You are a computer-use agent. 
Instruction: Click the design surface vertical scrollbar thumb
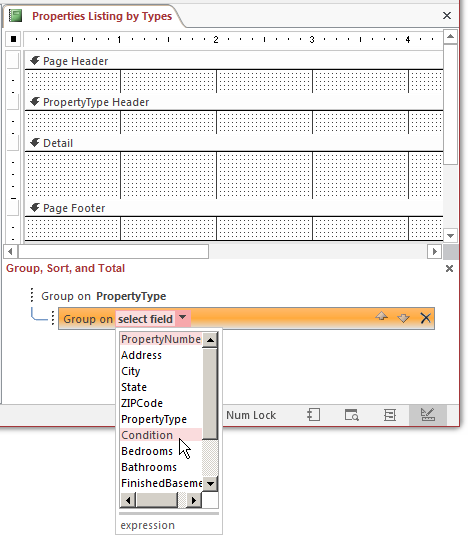click(450, 104)
